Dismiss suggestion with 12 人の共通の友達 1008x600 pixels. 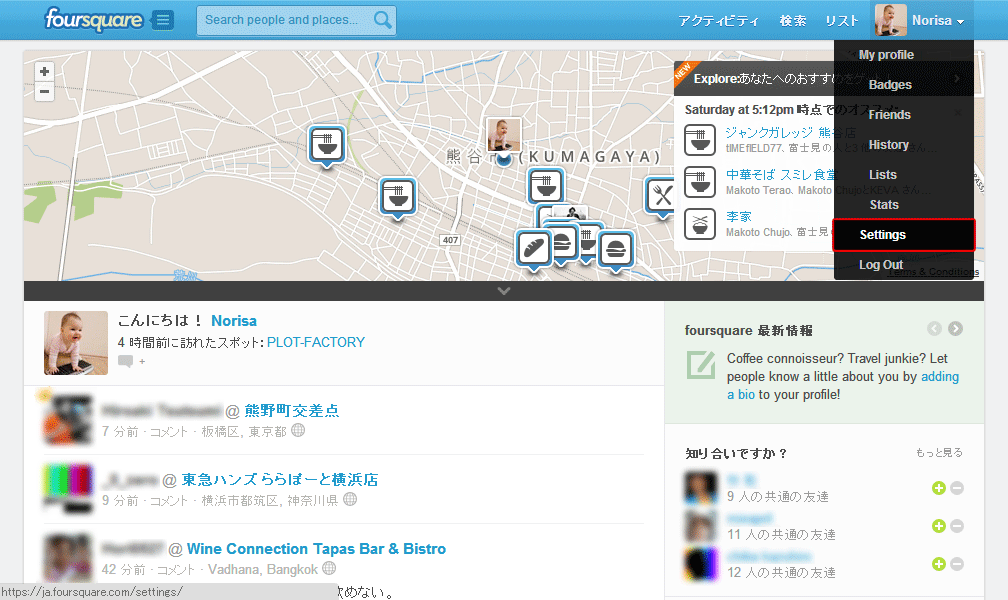(x=957, y=564)
